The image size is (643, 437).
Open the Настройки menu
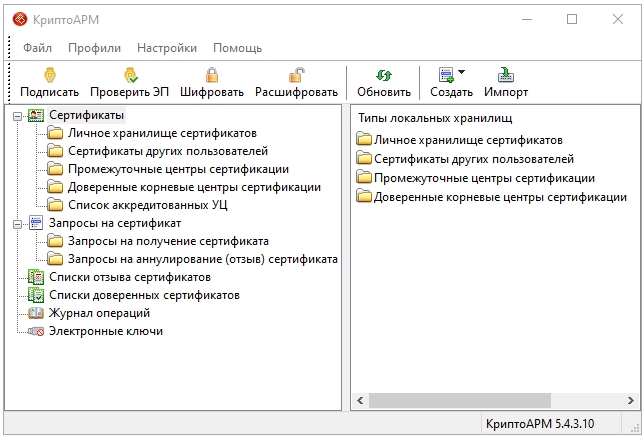click(167, 48)
